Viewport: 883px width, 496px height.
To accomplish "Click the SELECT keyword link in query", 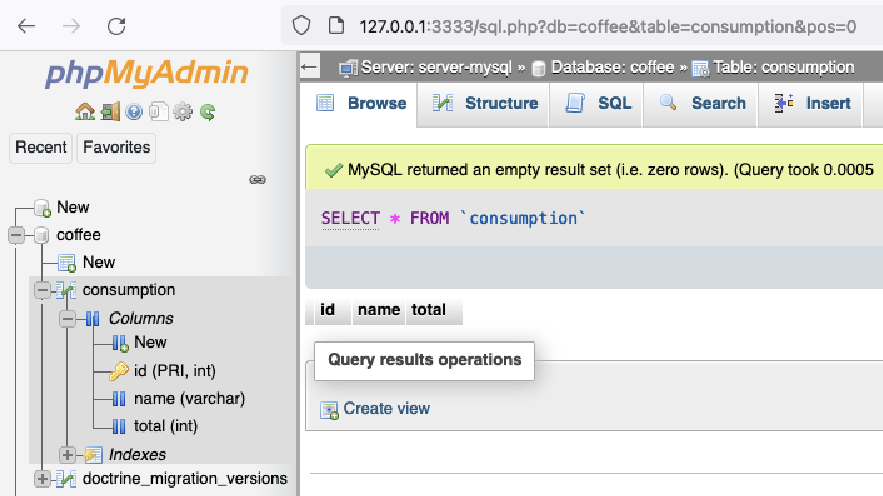I will (x=350, y=218).
